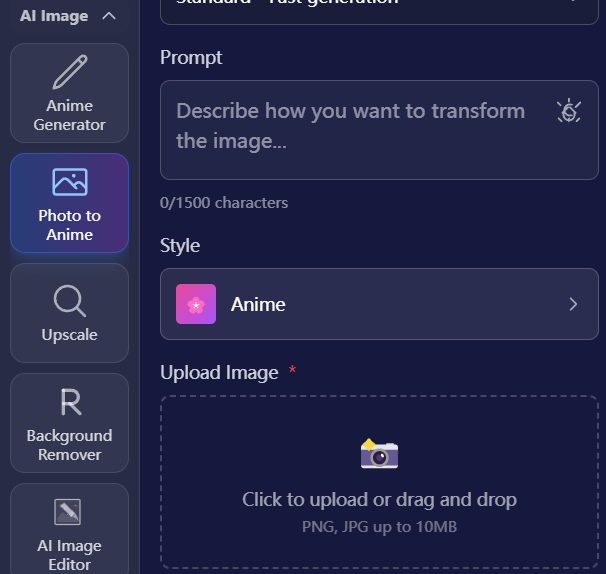Screen dimensions: 606x574
Task: Navigate to the AI Image Editor label
Action: (69, 555)
